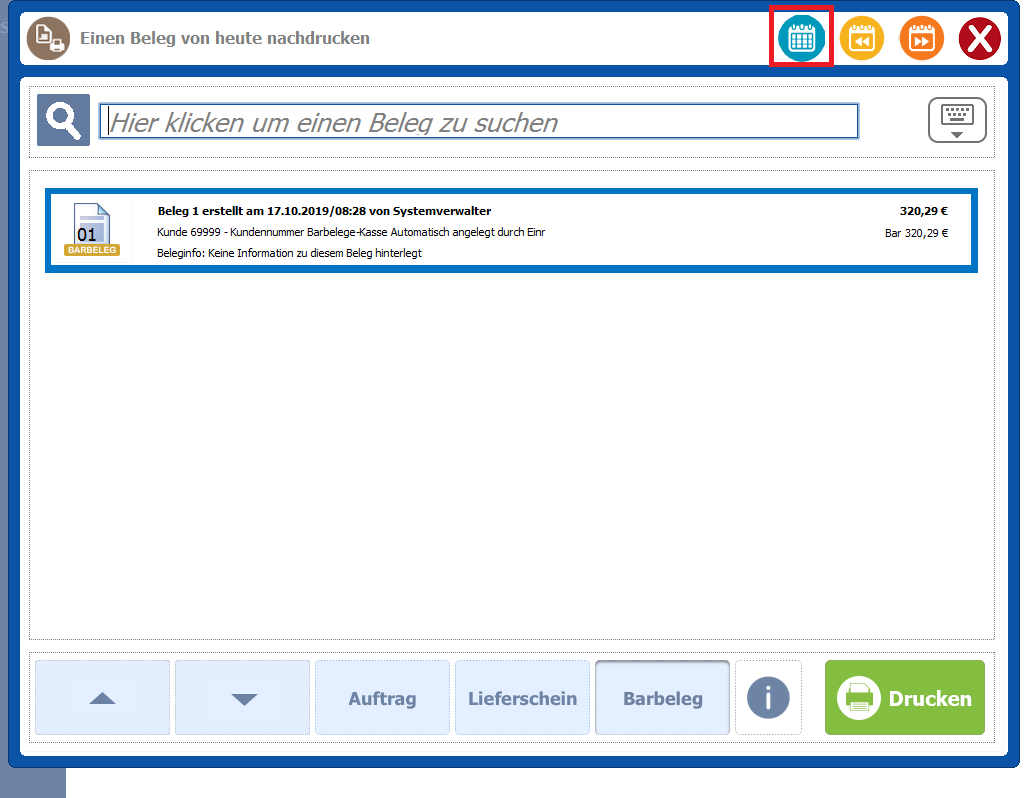This screenshot has height=798, width=1024.
Task: Click the Beleginfo line of the receipt
Action: 289,253
